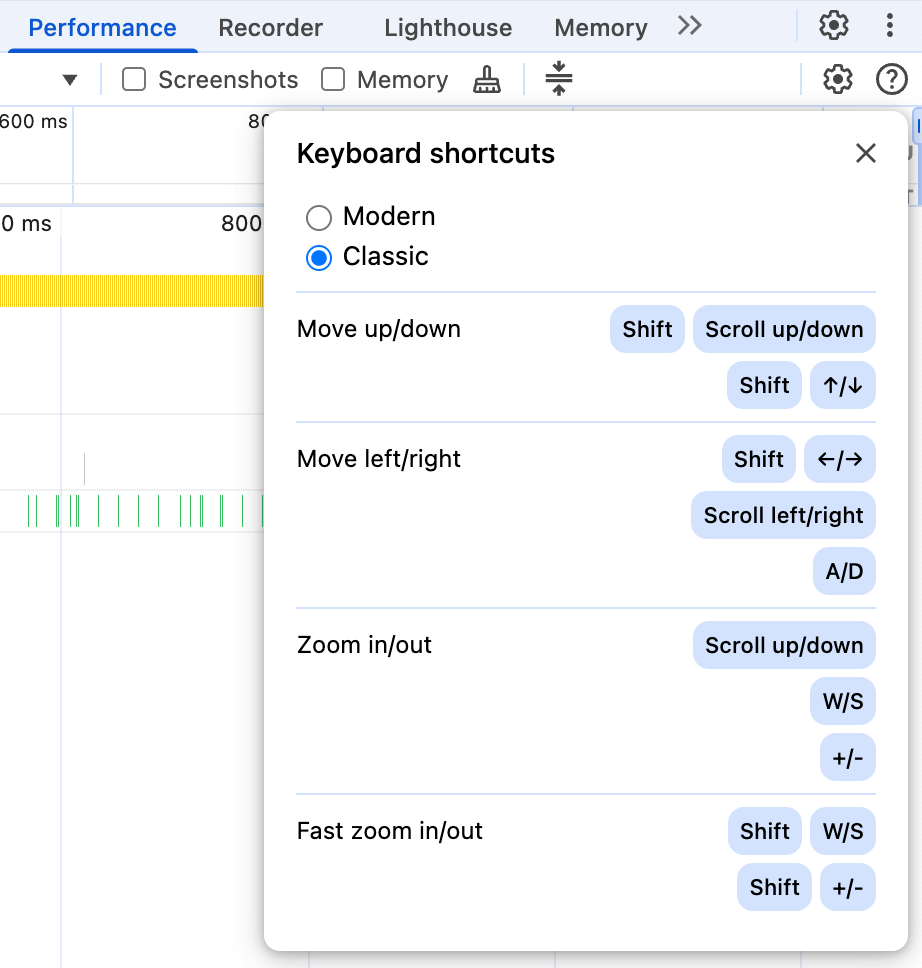922x968 pixels.
Task: Click the Scroll left/right shortcut badge
Action: click(x=782, y=515)
